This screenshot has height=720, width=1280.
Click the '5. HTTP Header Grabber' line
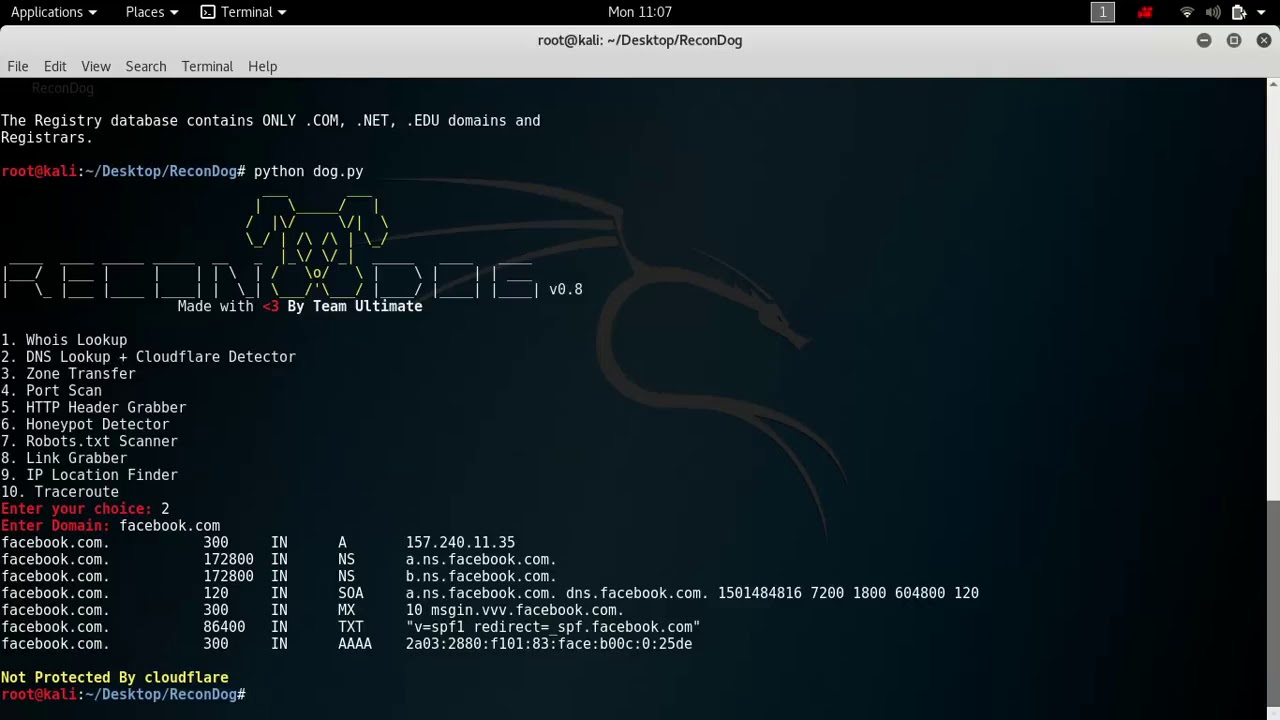(93, 408)
